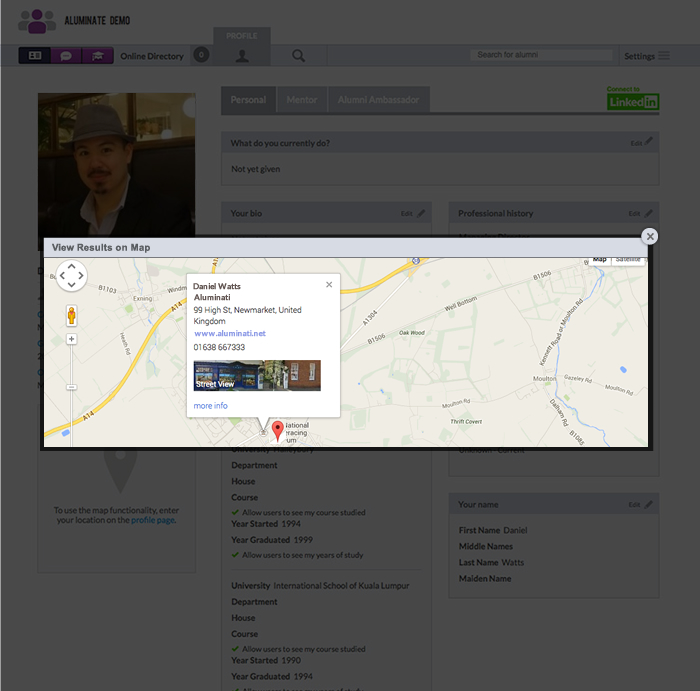Click the red location marker pin

[278, 430]
